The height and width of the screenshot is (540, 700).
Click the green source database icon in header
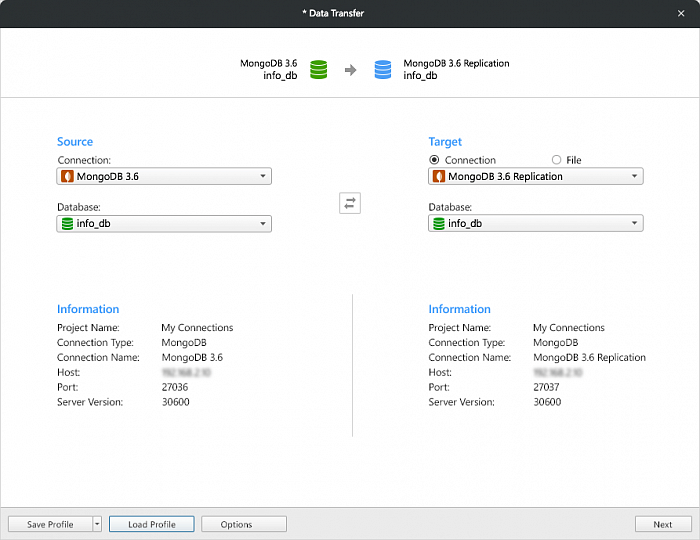319,70
